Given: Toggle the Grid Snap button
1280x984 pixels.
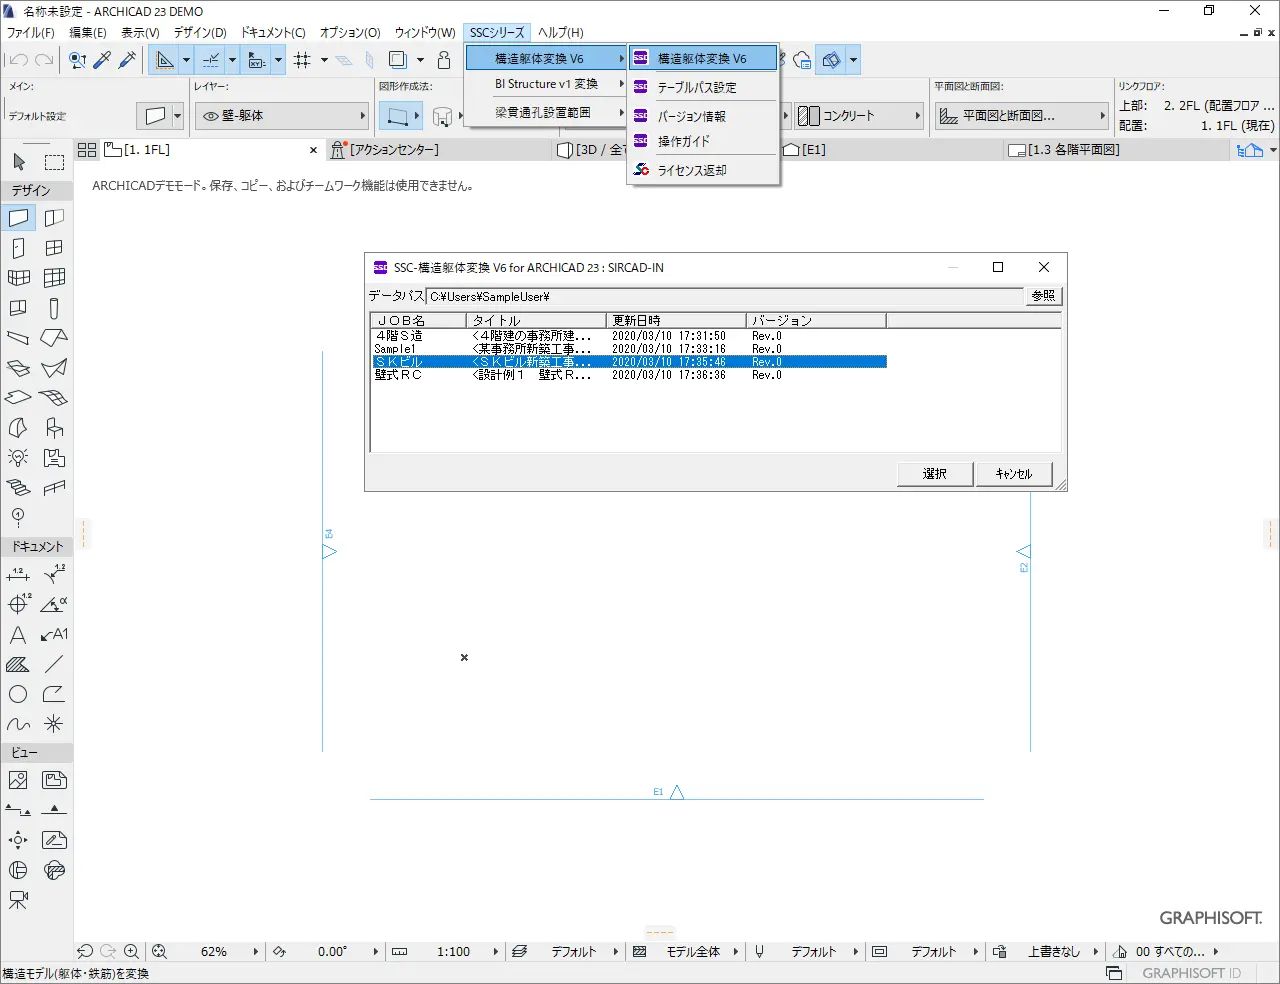Looking at the screenshot, I should pyautogui.click(x=302, y=60).
